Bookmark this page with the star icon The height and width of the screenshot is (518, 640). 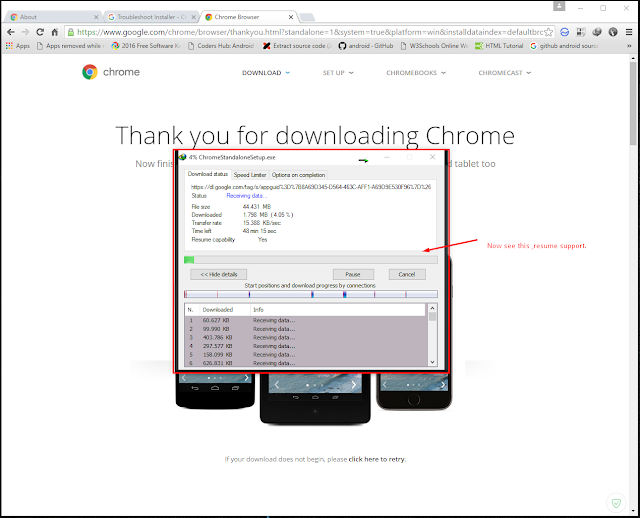click(549, 32)
